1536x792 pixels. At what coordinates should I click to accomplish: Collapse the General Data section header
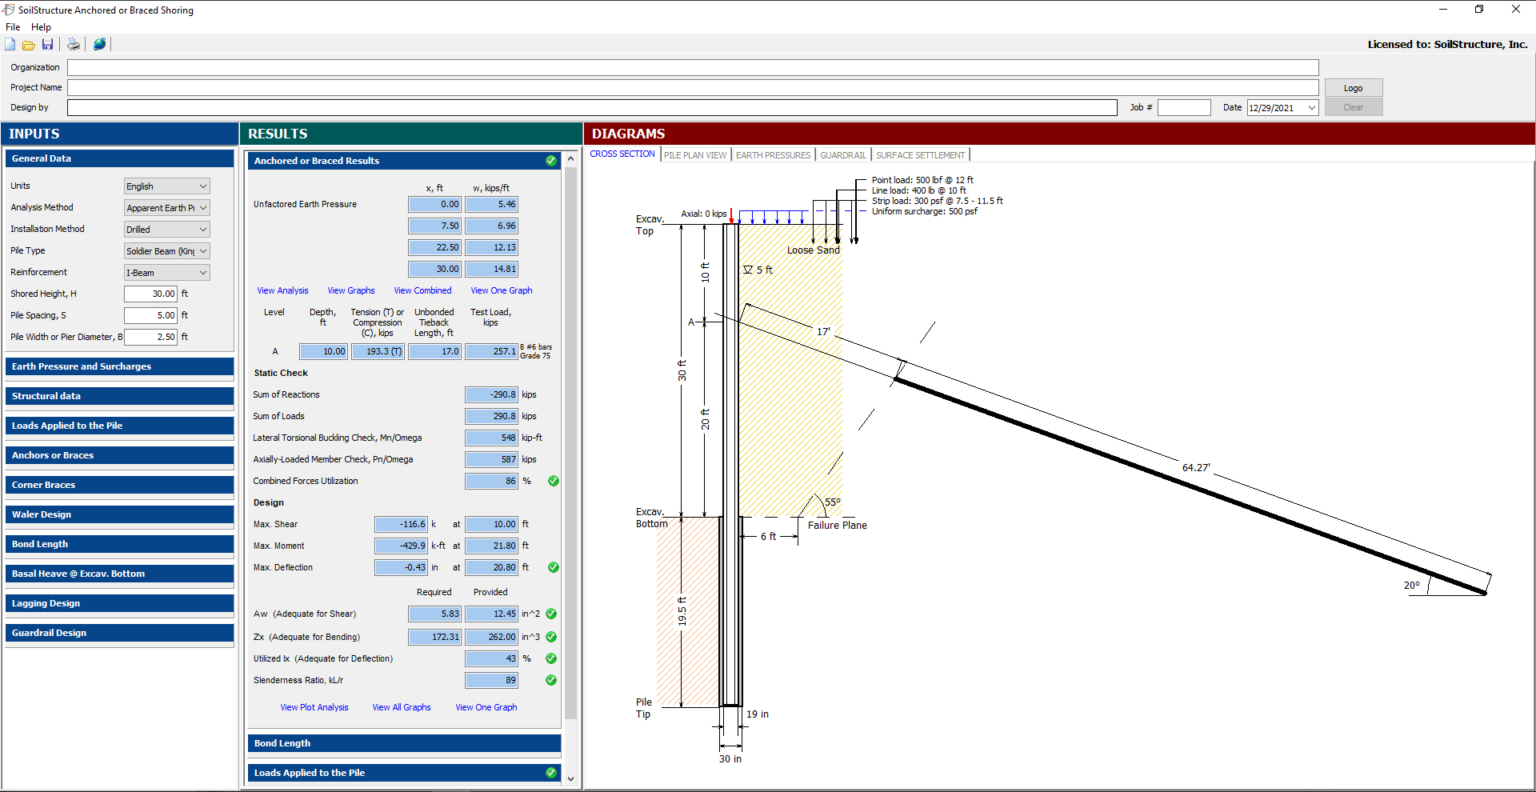pos(119,158)
